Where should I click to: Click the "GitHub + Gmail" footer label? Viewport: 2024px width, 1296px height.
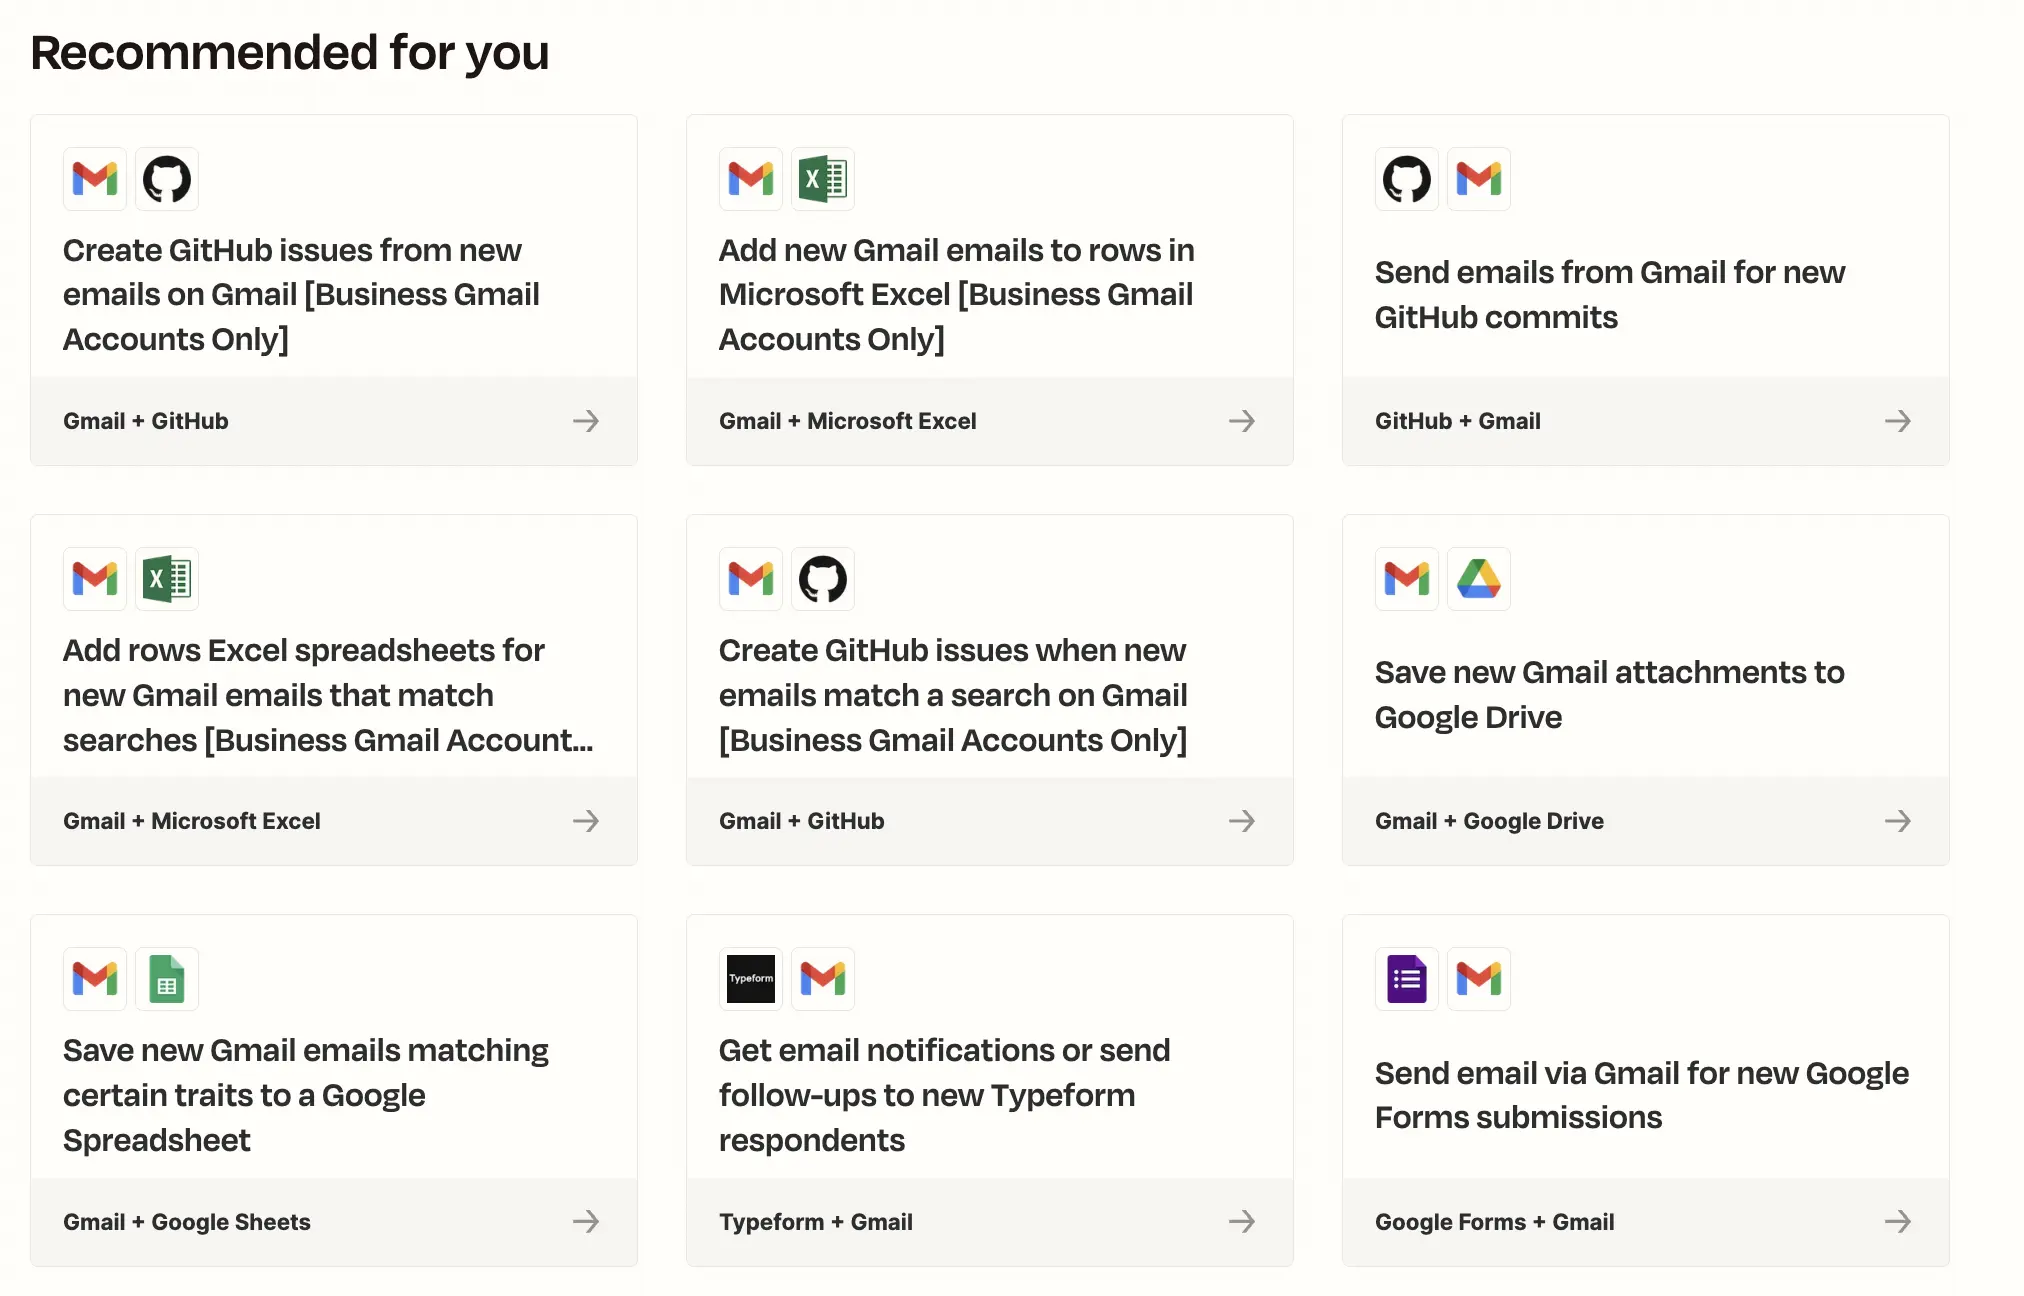point(1457,421)
